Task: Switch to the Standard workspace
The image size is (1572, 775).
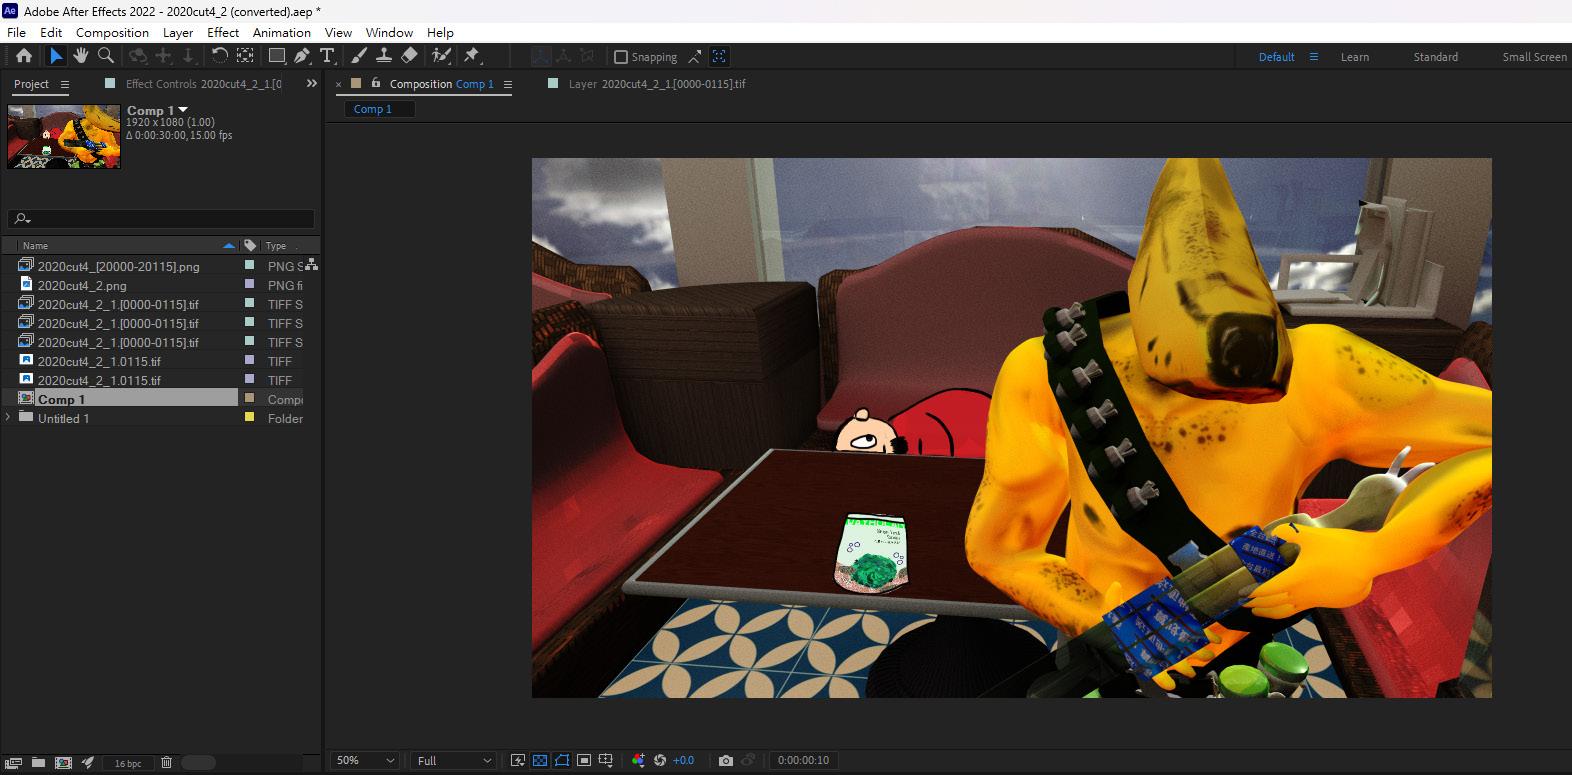Action: click(x=1436, y=57)
